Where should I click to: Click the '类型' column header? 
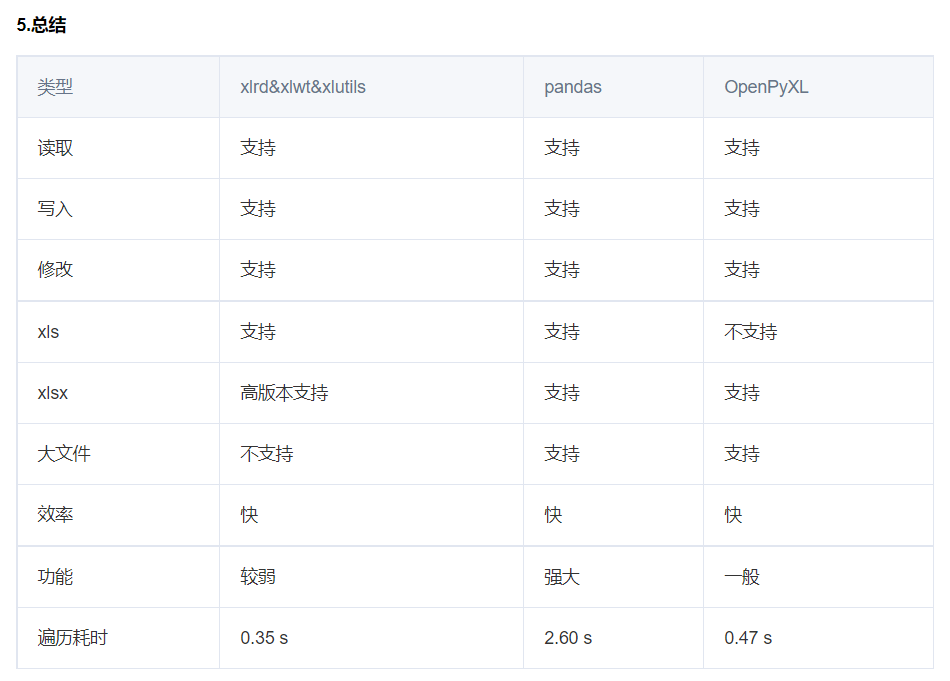[55, 87]
